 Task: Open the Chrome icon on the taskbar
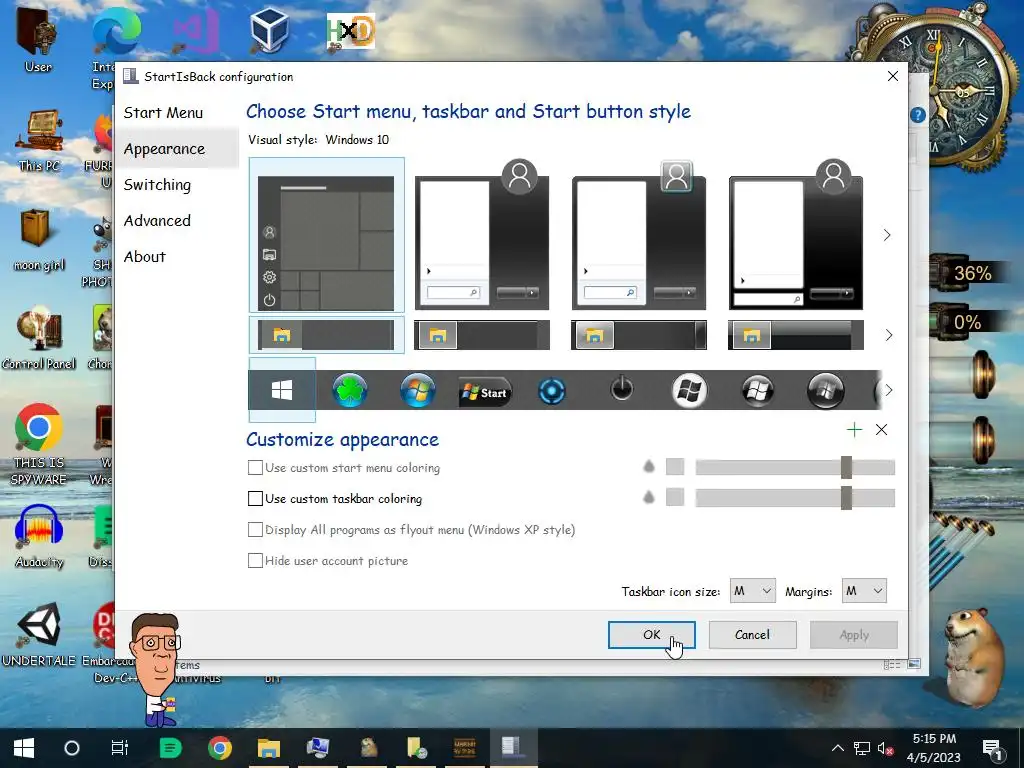[x=220, y=748]
